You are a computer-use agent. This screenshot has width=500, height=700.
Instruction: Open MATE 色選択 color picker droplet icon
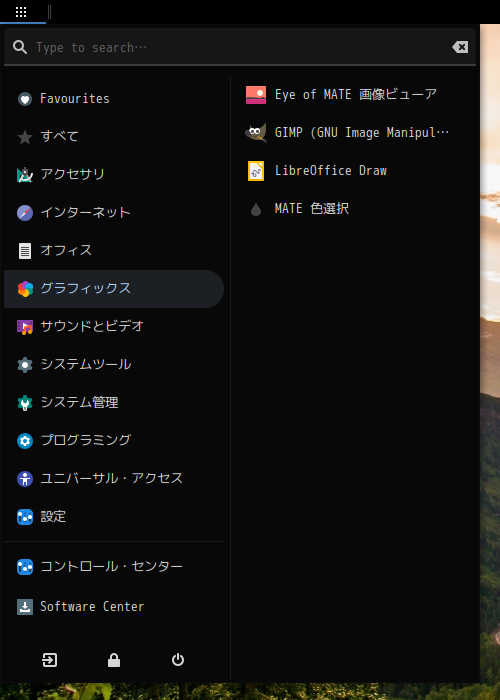coord(256,209)
